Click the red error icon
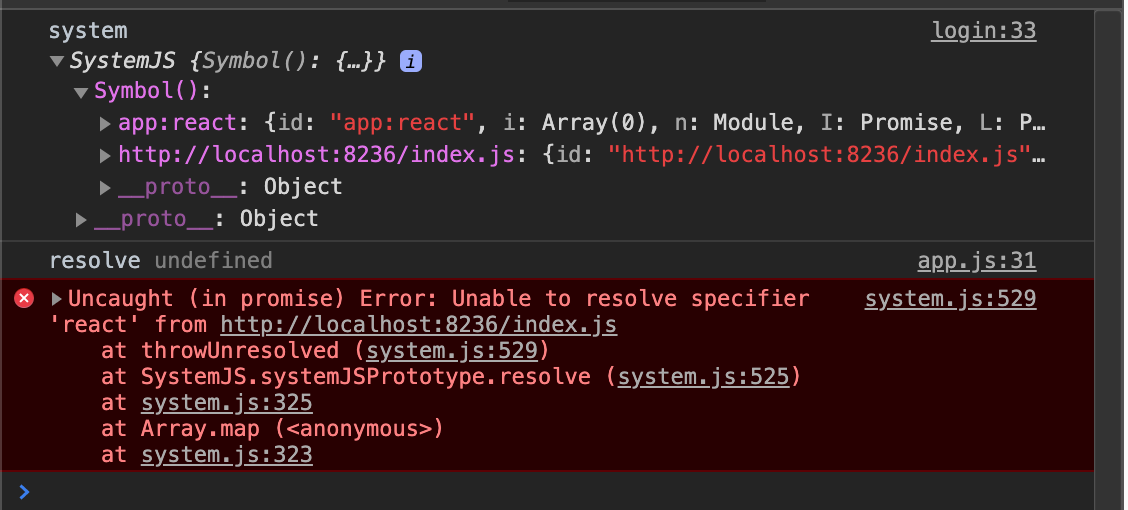The image size is (1128, 510). (x=24, y=298)
